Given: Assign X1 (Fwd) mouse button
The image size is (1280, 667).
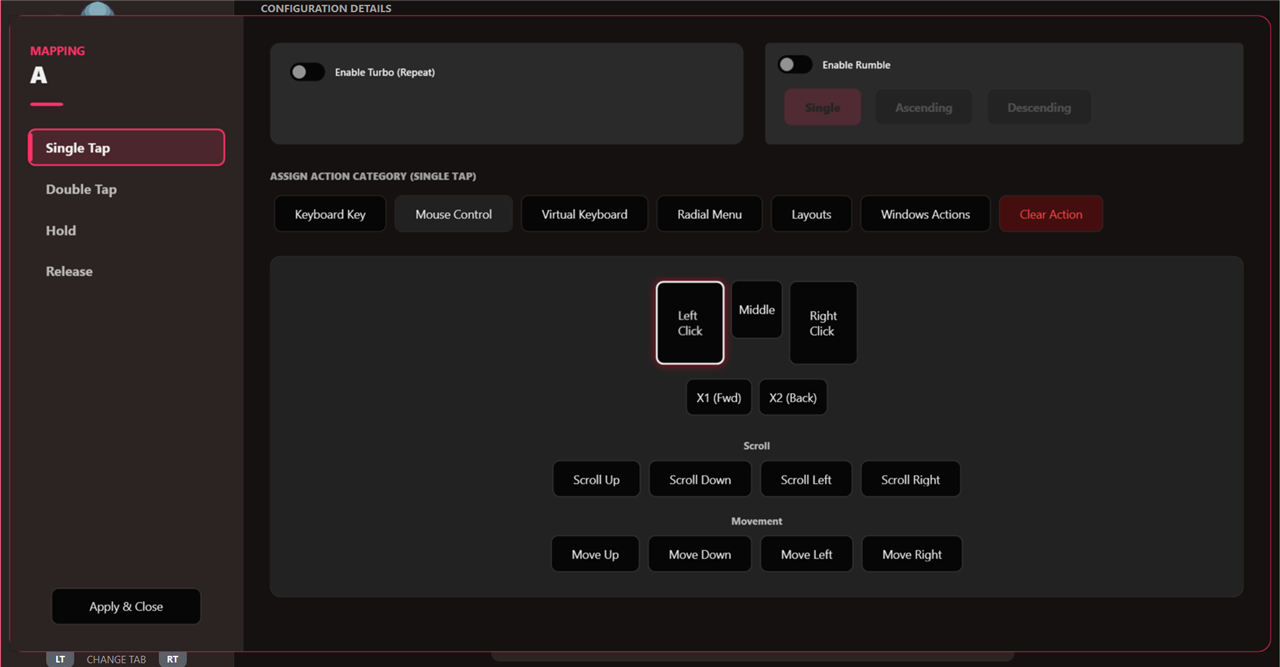Looking at the screenshot, I should point(719,397).
